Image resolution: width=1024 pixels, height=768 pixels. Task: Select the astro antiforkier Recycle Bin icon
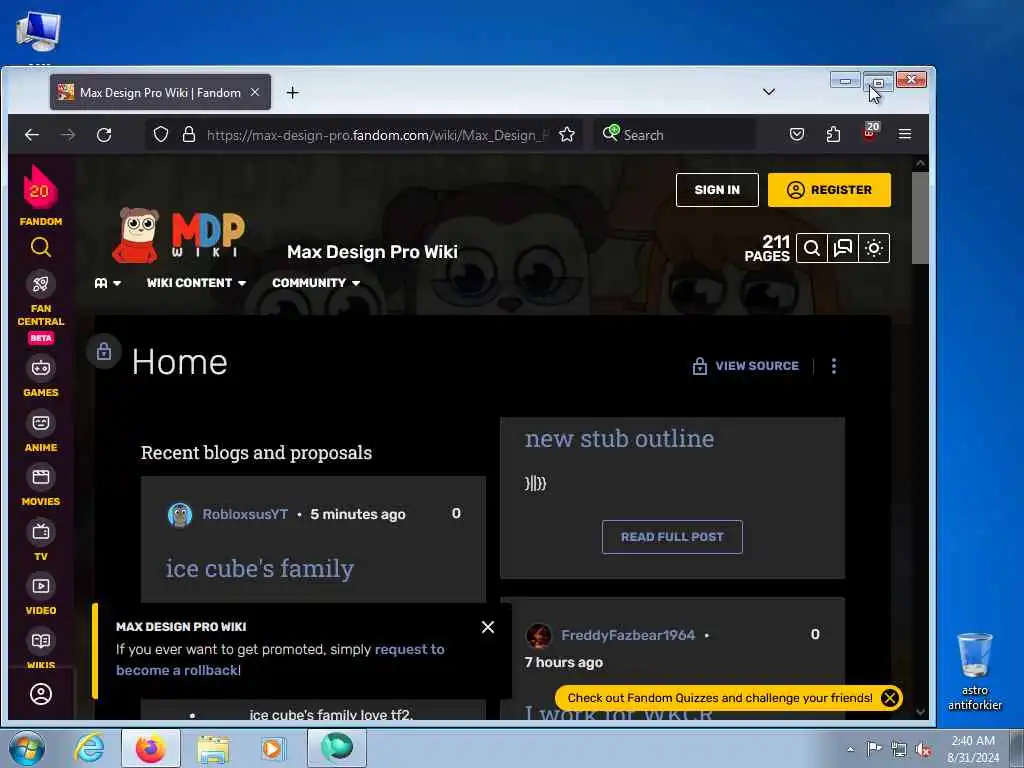pyautogui.click(x=974, y=671)
